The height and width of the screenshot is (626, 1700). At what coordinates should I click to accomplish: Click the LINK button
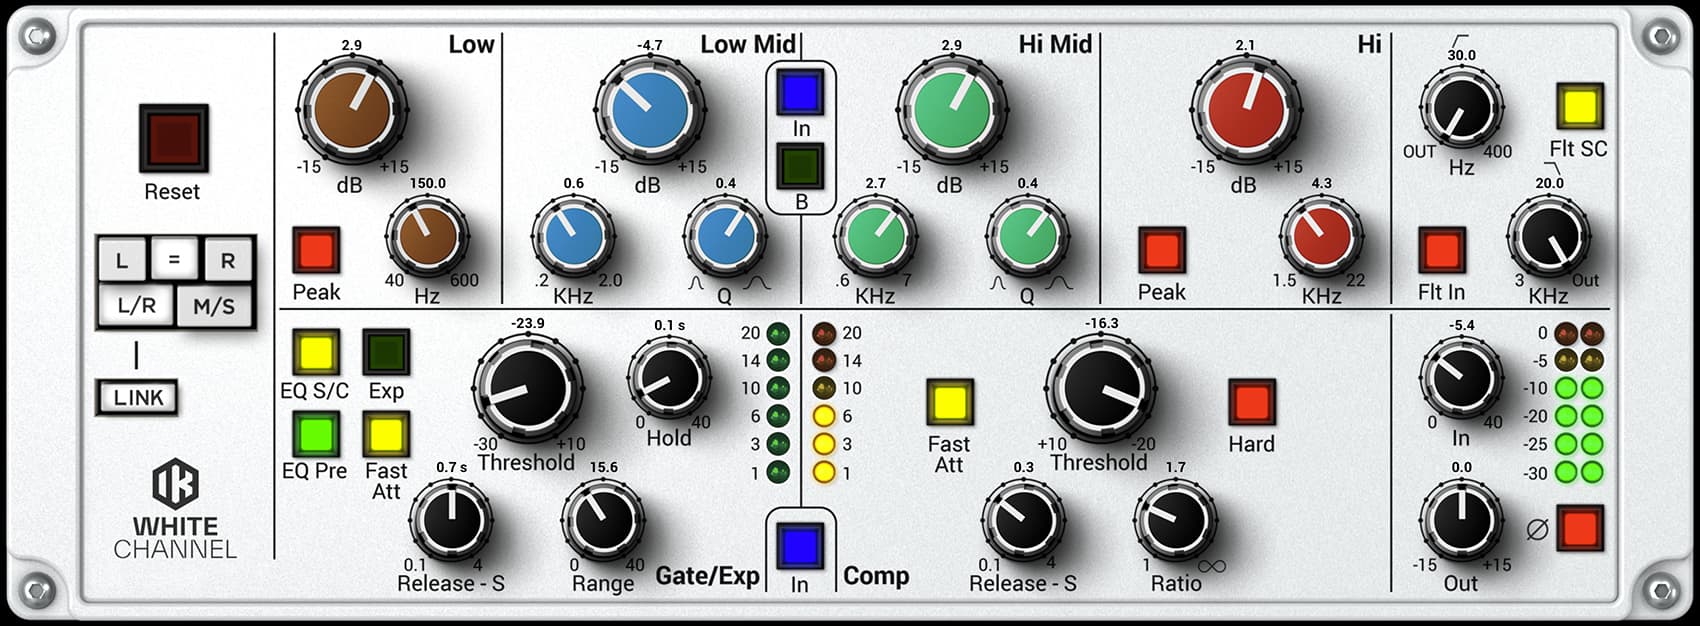point(138,398)
